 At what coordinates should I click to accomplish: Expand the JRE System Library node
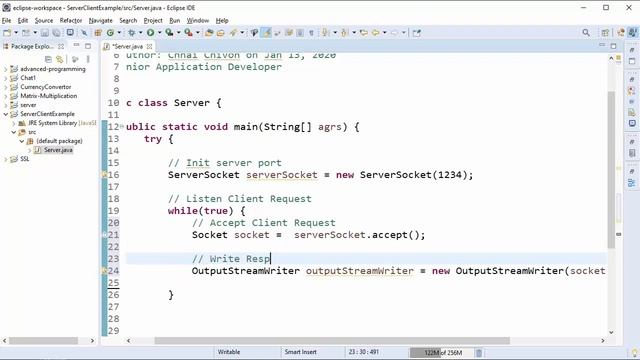[x=13, y=123]
